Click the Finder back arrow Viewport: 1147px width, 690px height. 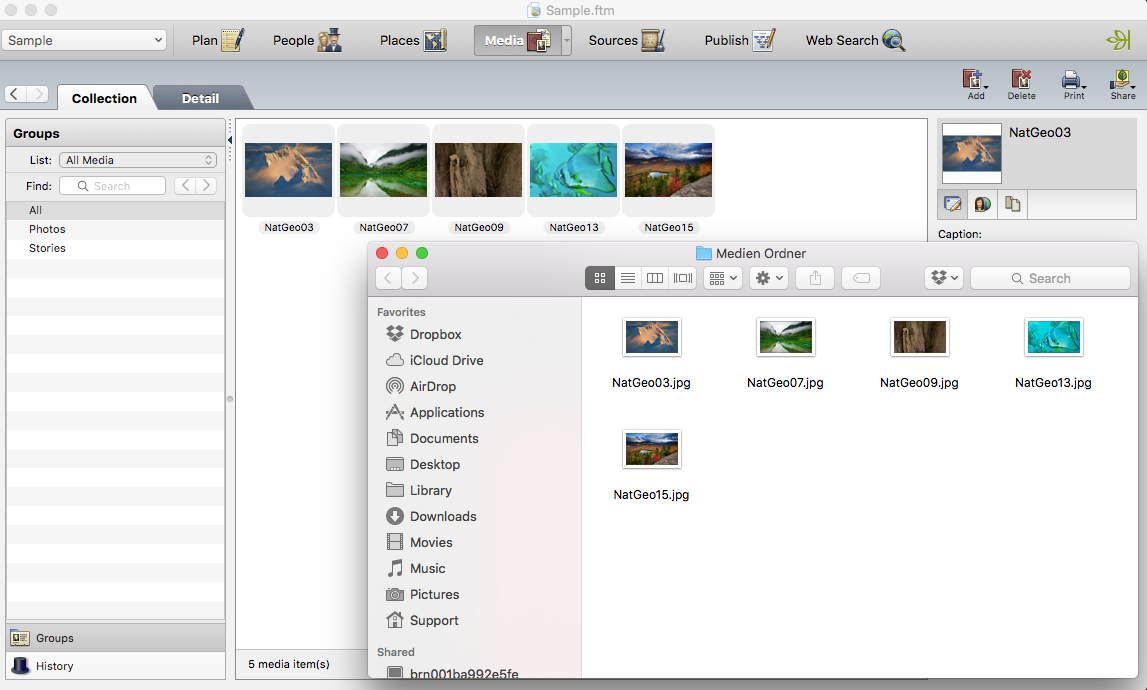coord(388,278)
